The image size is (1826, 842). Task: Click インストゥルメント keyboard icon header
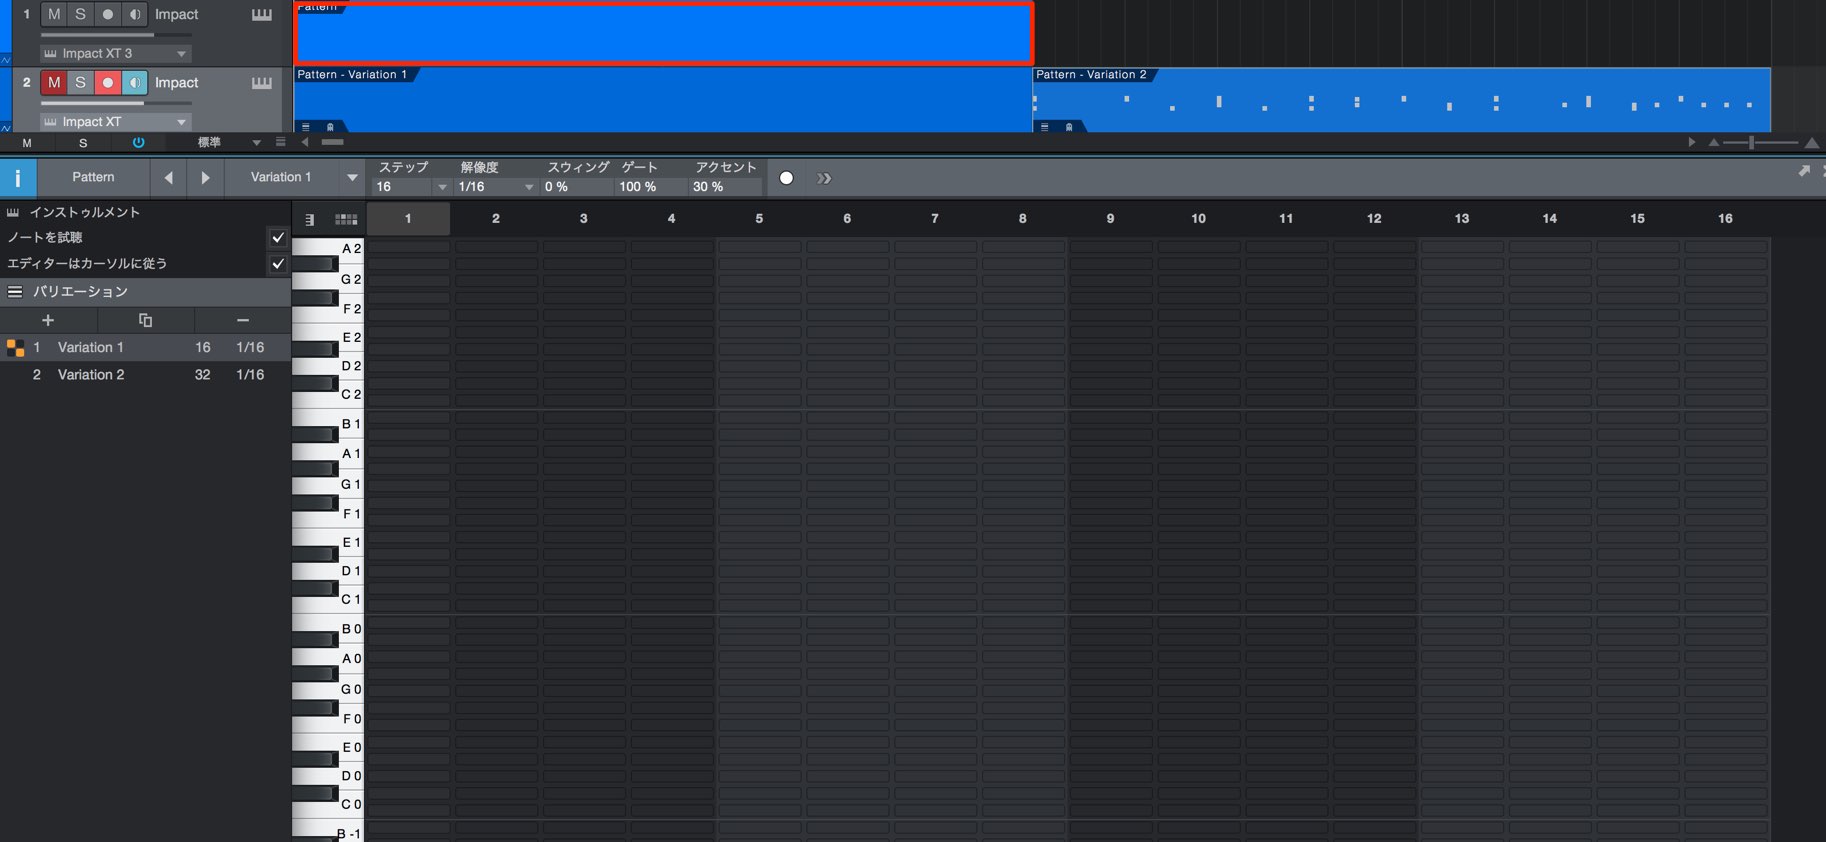13,212
